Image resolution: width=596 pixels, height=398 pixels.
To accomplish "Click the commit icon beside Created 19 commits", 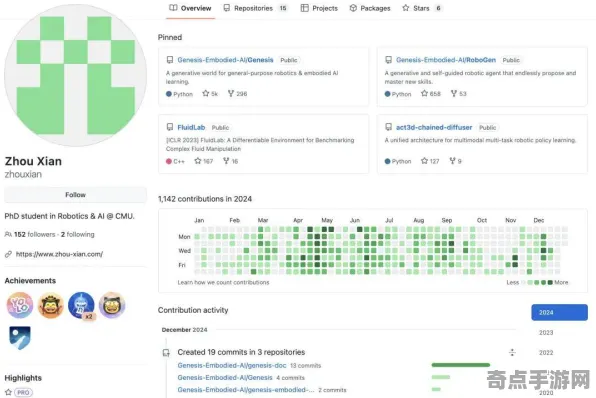I will tap(166, 353).
